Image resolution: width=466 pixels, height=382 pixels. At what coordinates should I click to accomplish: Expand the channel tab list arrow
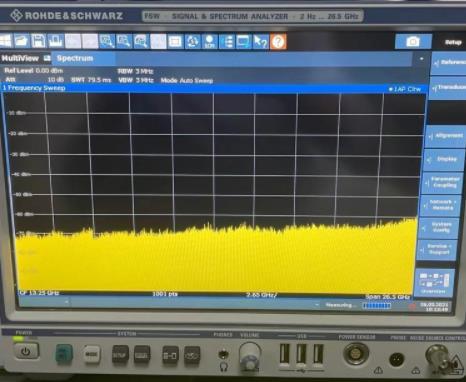pos(422,59)
